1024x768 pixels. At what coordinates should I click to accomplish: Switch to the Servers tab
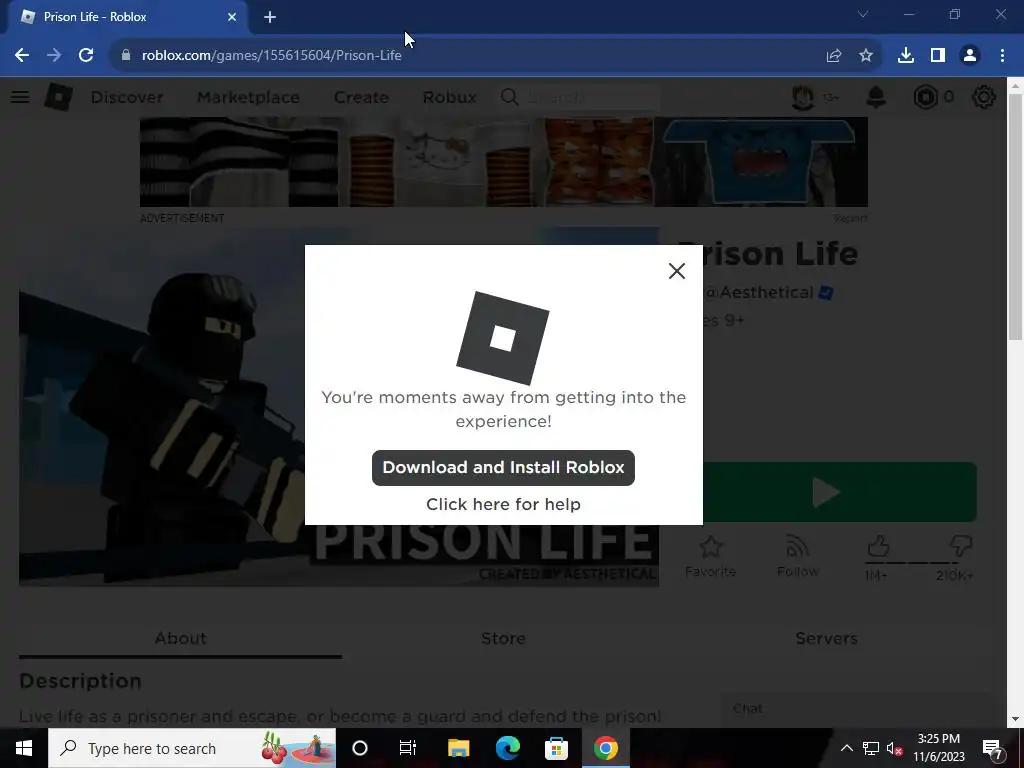pyautogui.click(x=826, y=638)
